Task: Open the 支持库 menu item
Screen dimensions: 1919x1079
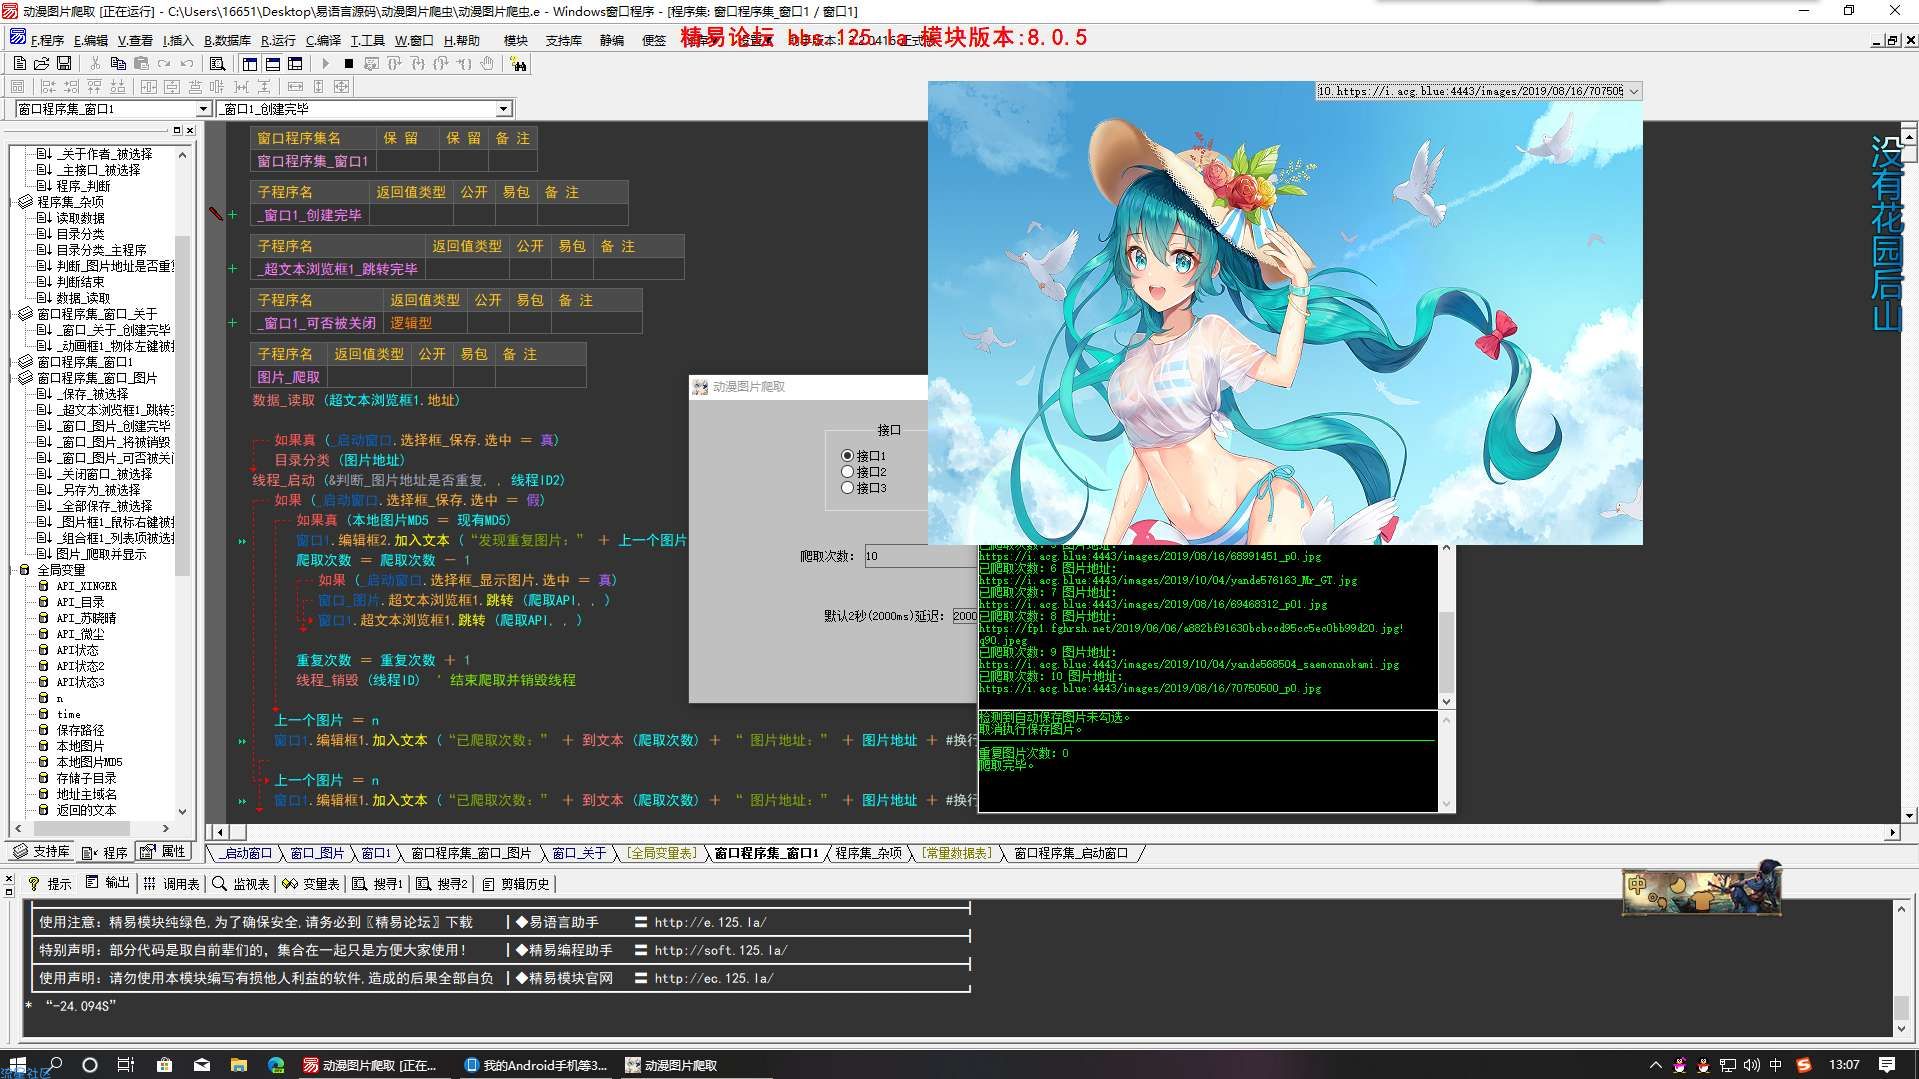Action: coord(563,40)
